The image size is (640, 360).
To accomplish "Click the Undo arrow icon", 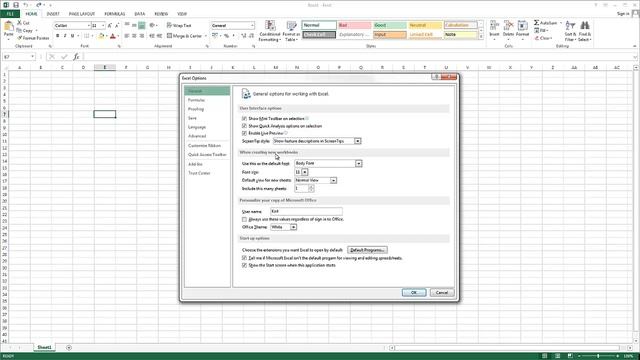I will [x=26, y=5].
